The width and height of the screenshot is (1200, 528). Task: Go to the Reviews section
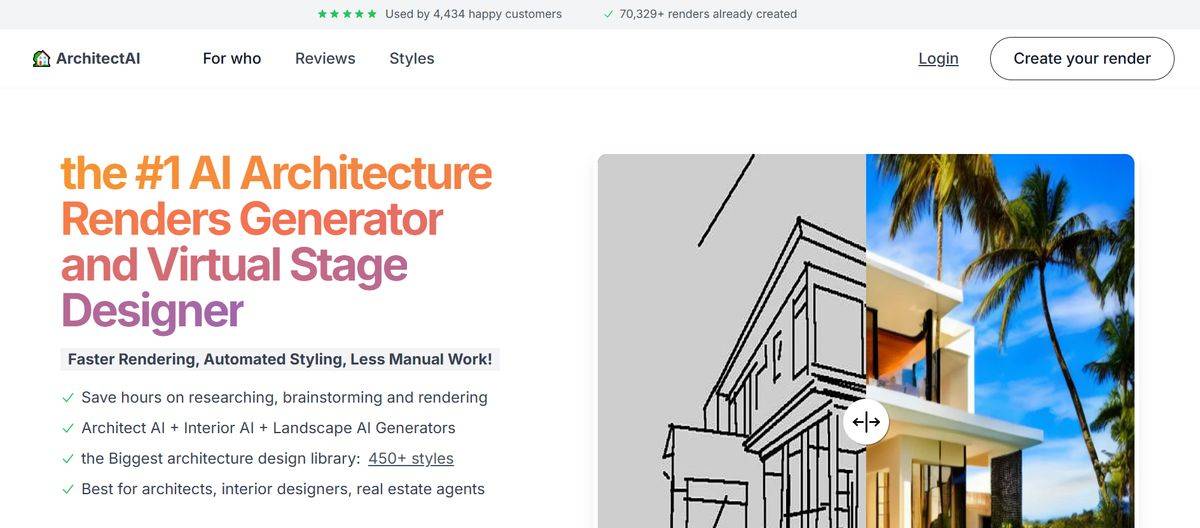(x=325, y=59)
